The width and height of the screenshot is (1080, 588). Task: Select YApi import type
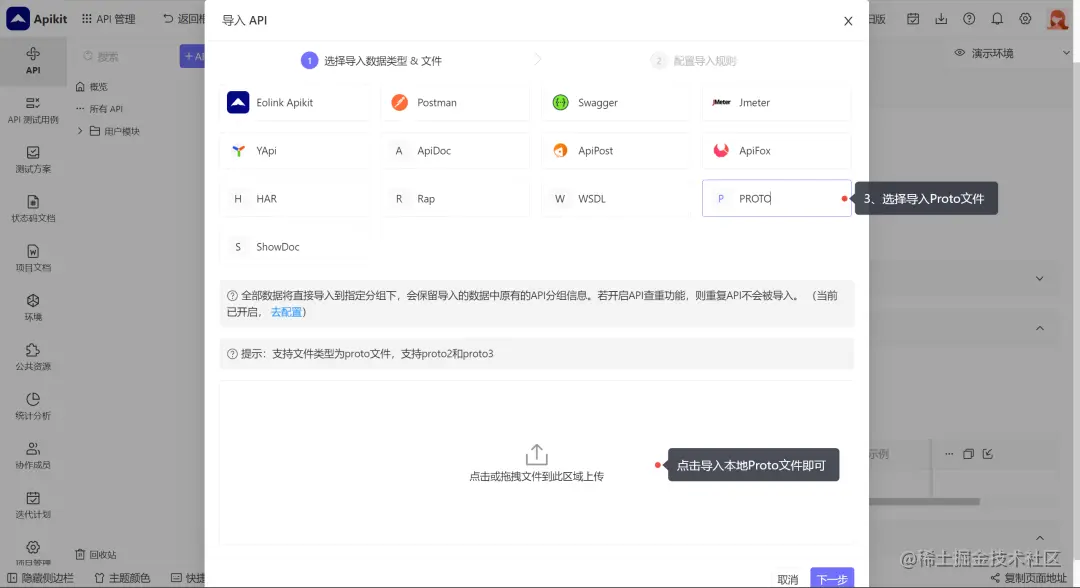[295, 151]
